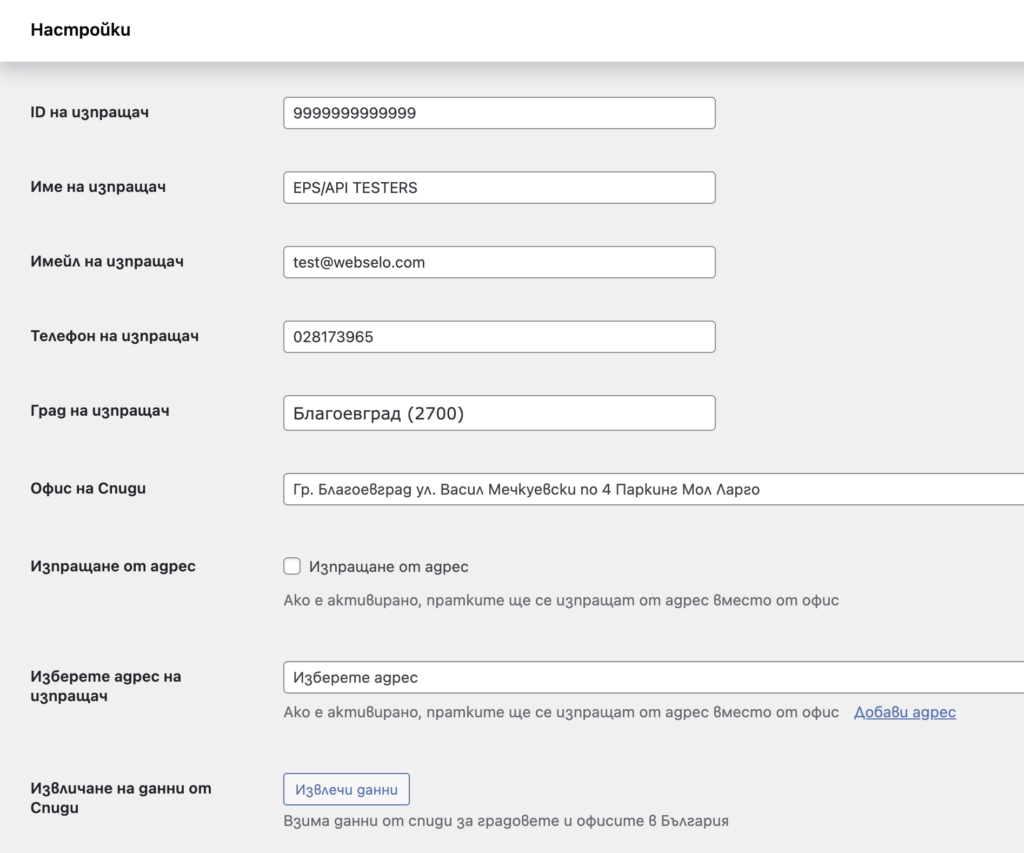This screenshot has height=853, width=1024.
Task: Open the 'Офис на Спиди' dropdown
Action: pyautogui.click(x=652, y=490)
